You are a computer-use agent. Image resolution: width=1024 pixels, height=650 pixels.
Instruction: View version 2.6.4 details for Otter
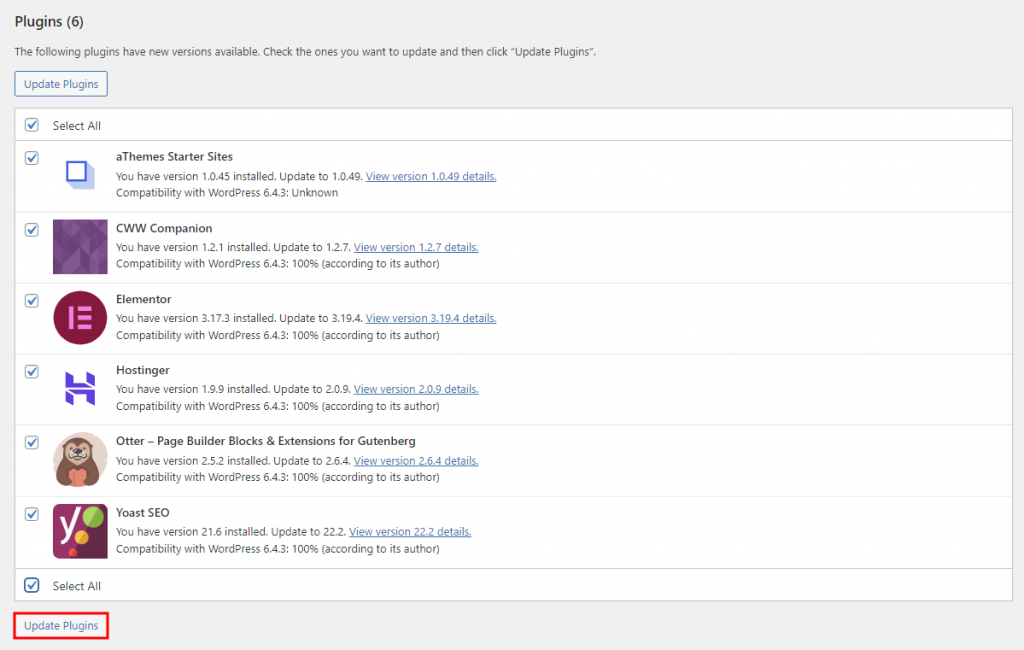[x=416, y=461]
